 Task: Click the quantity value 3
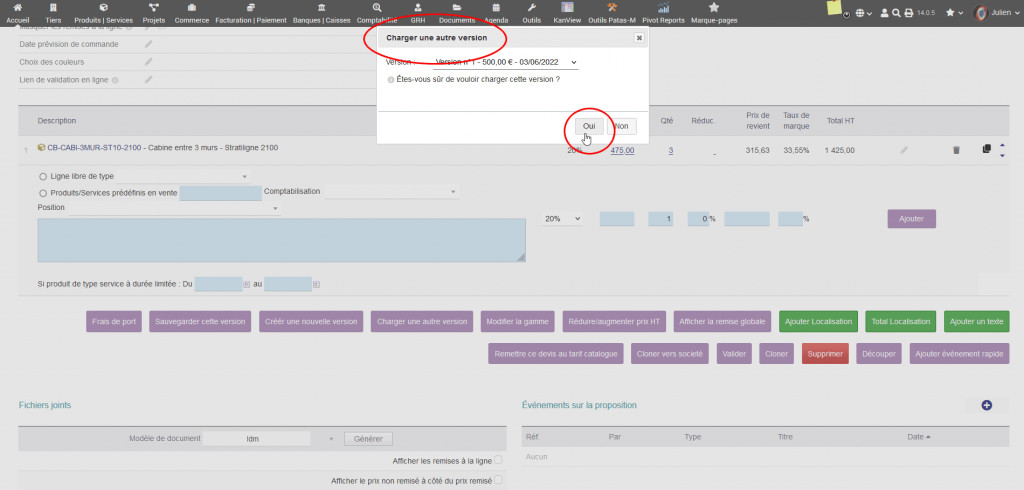pyautogui.click(x=671, y=150)
